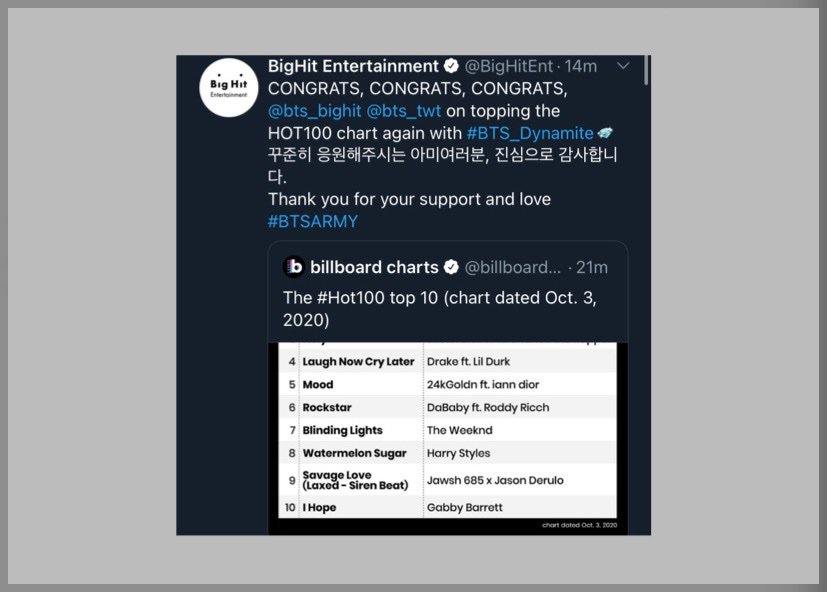
Task: Click the @BigHitEnt handle
Action: pos(508,66)
